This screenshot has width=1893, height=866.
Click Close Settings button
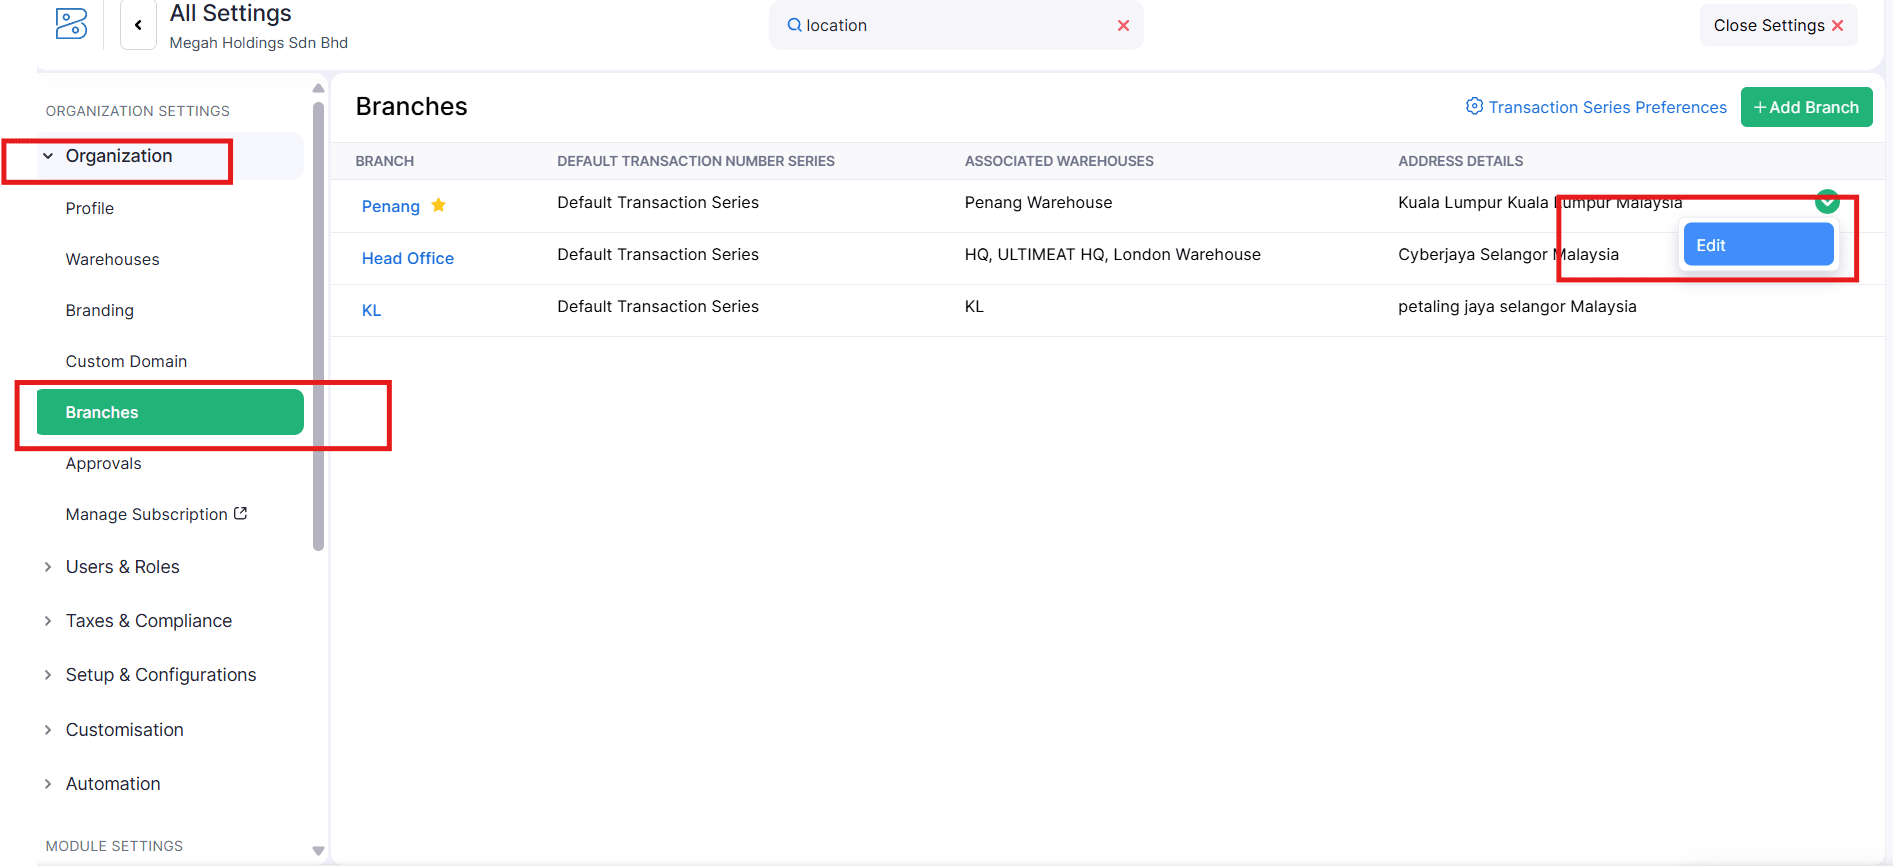pyautogui.click(x=1777, y=26)
